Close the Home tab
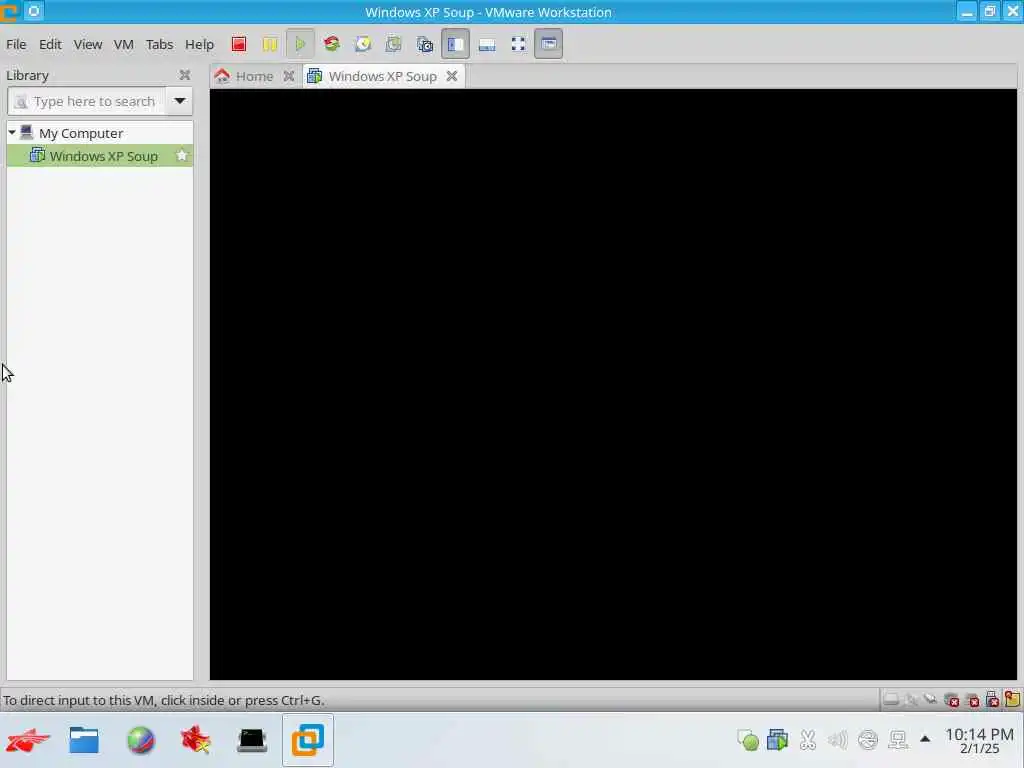Image resolution: width=1024 pixels, height=768 pixels. (289, 76)
